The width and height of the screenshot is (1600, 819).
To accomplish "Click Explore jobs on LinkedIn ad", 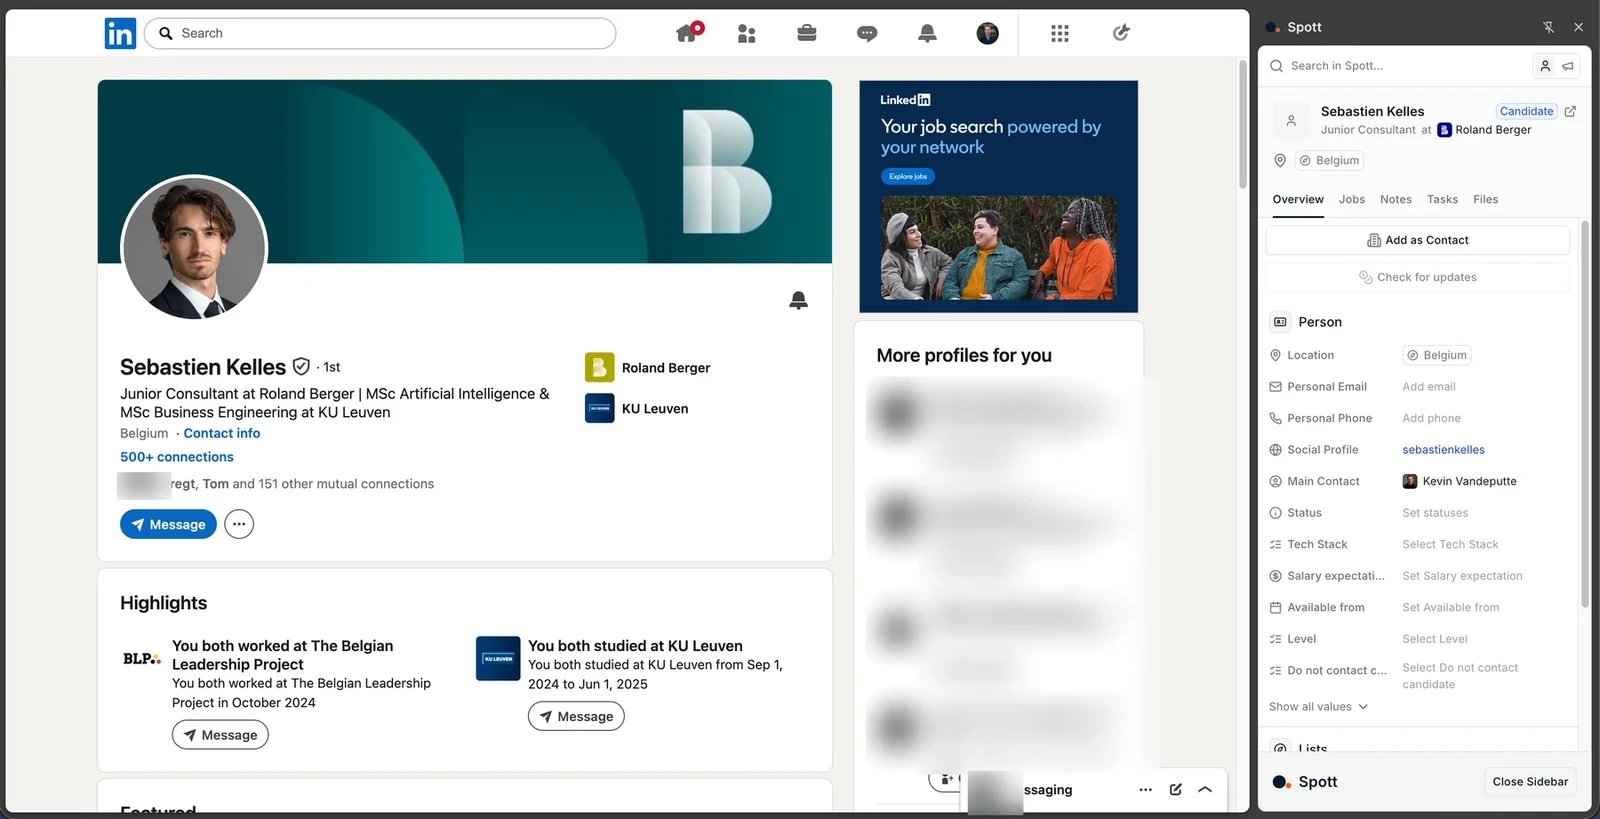I will (x=908, y=176).
